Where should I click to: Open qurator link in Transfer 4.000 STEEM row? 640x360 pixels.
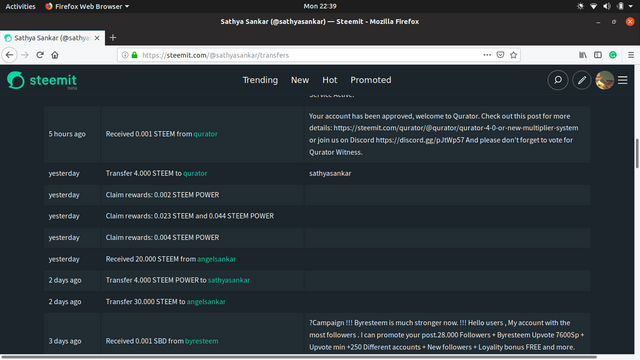pos(195,173)
